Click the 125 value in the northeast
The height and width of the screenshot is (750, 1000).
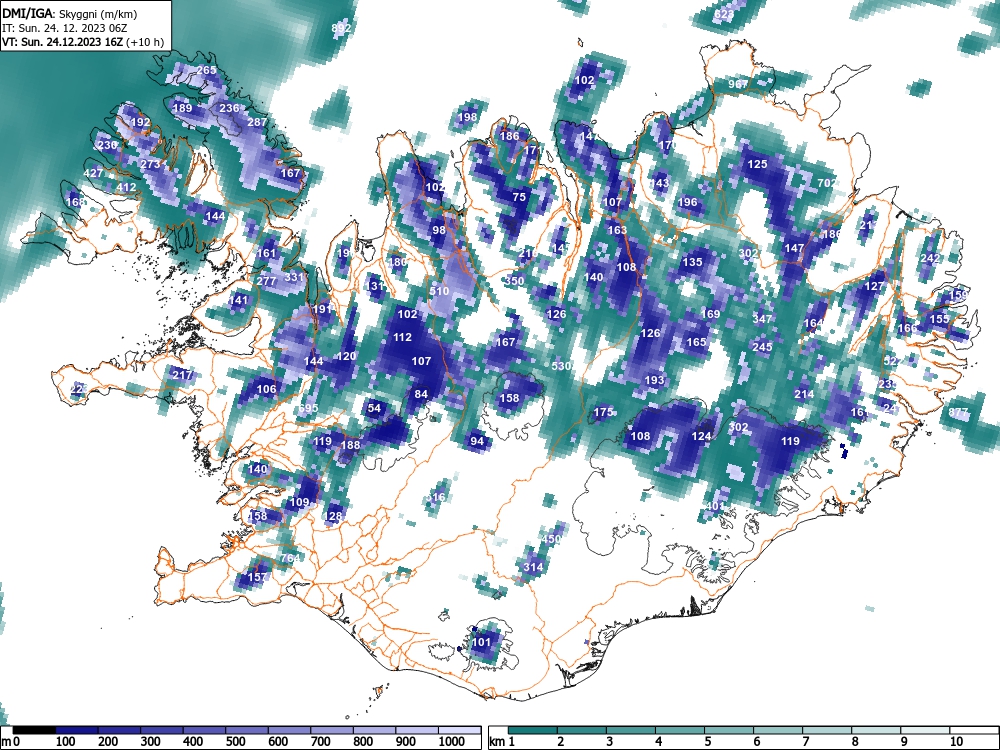[x=757, y=165]
